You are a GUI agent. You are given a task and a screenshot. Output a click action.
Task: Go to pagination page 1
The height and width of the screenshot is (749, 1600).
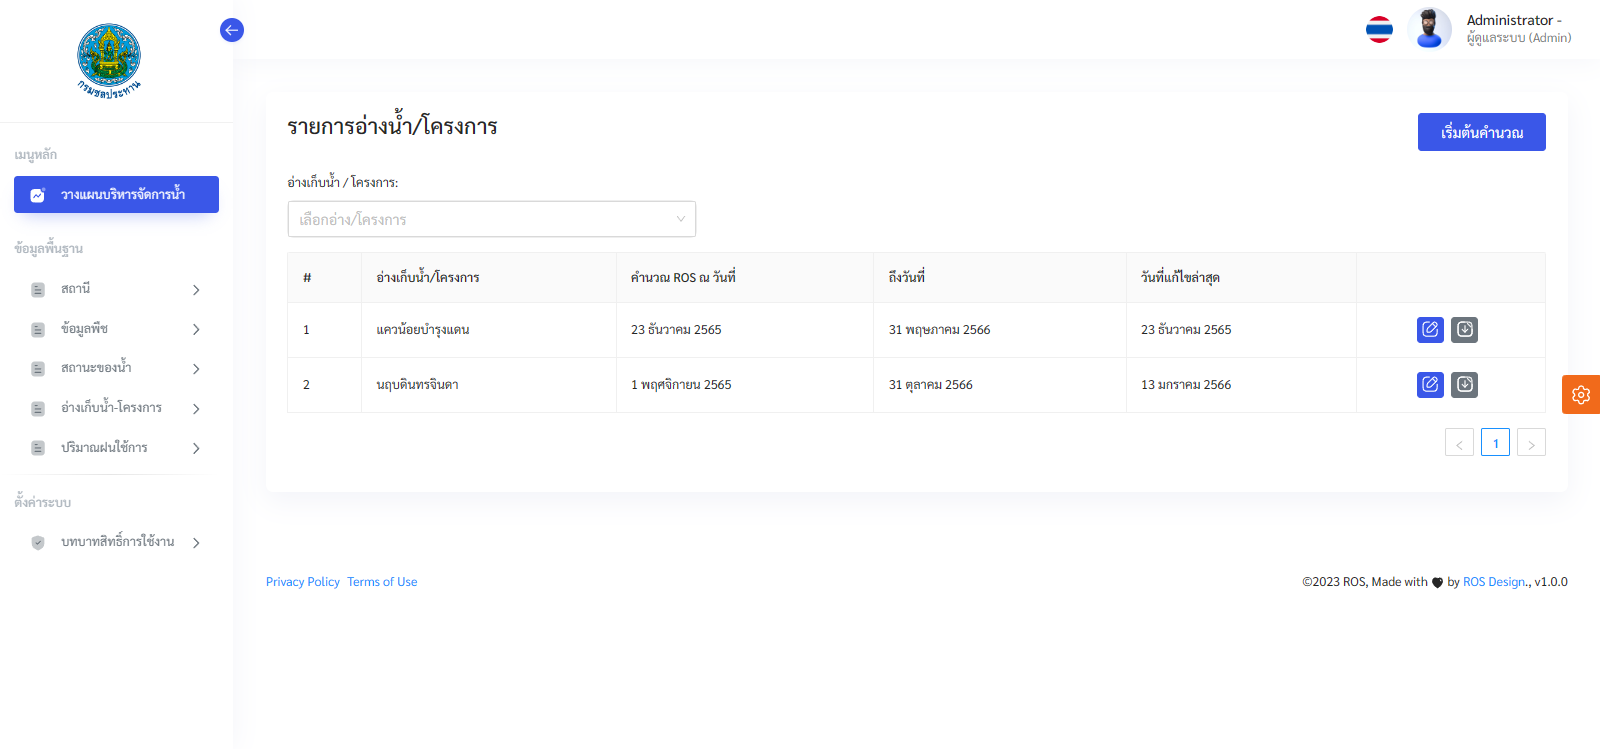pyautogui.click(x=1495, y=442)
